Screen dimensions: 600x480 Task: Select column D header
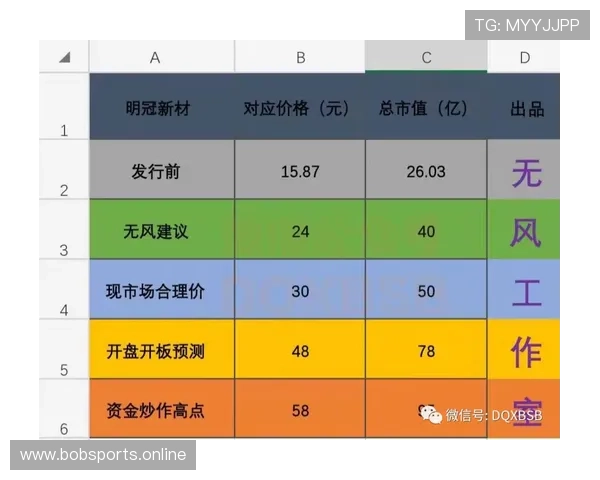pos(524,57)
